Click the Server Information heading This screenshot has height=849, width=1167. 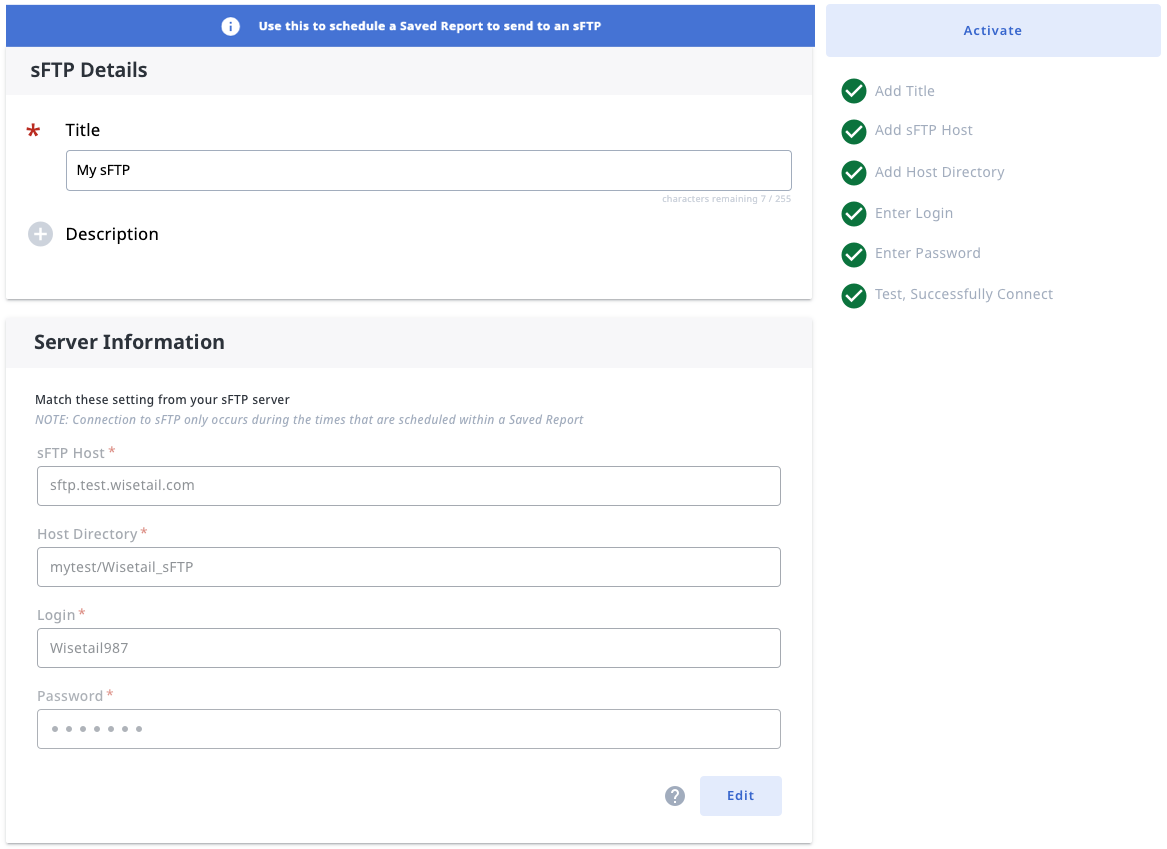(x=130, y=342)
